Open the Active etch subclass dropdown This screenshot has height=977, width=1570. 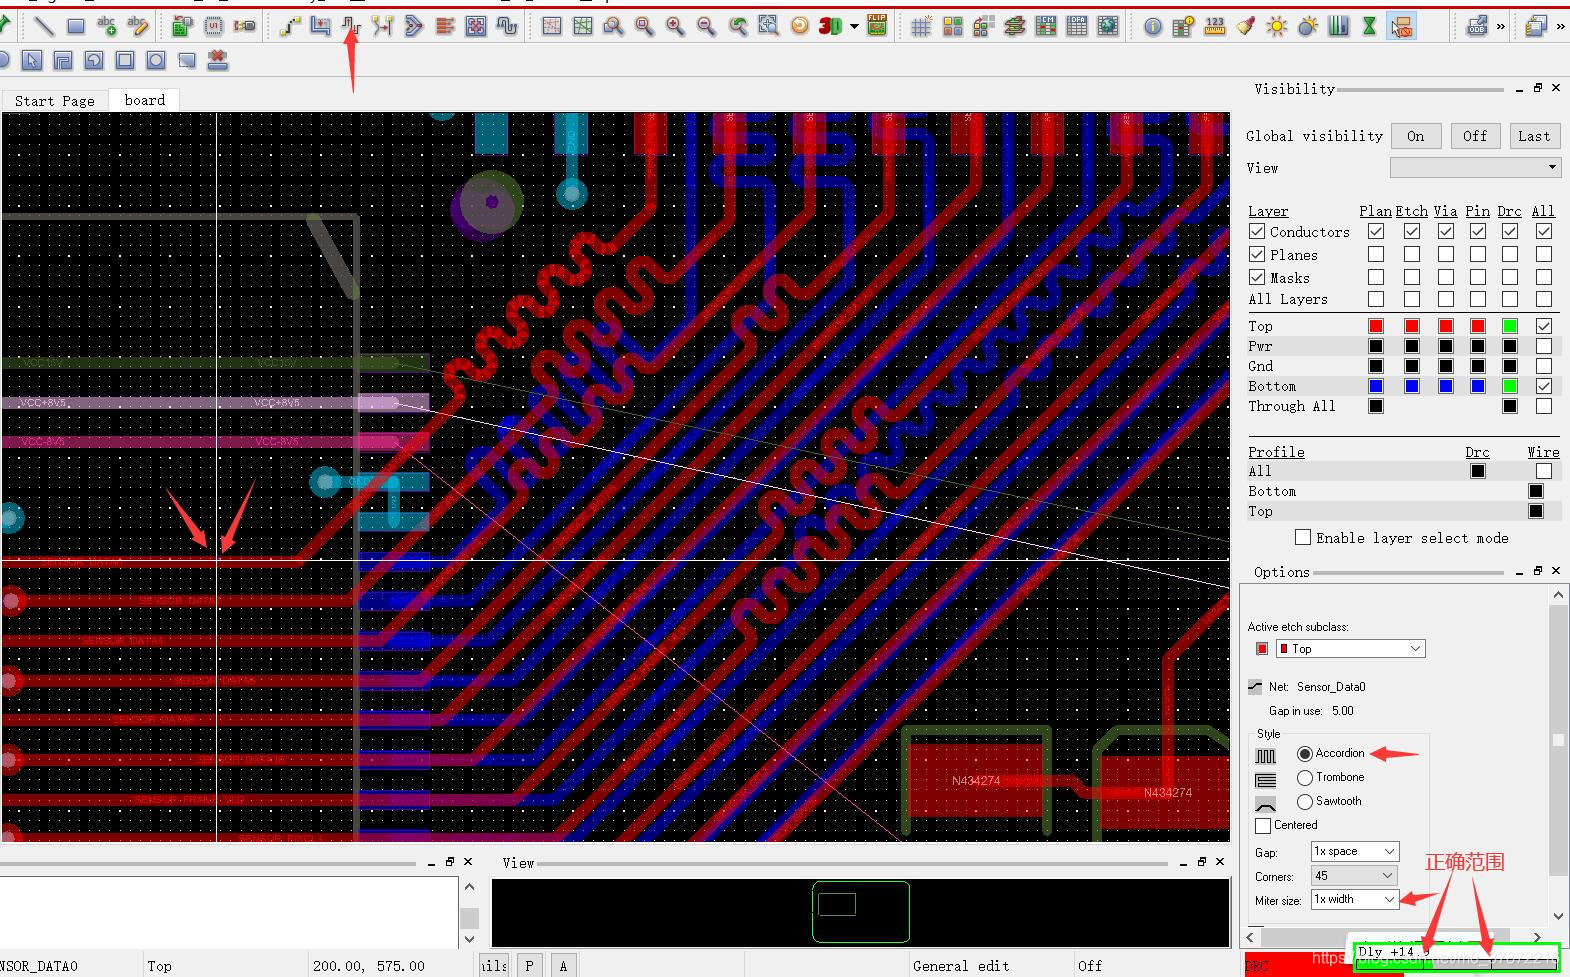[x=1351, y=649]
